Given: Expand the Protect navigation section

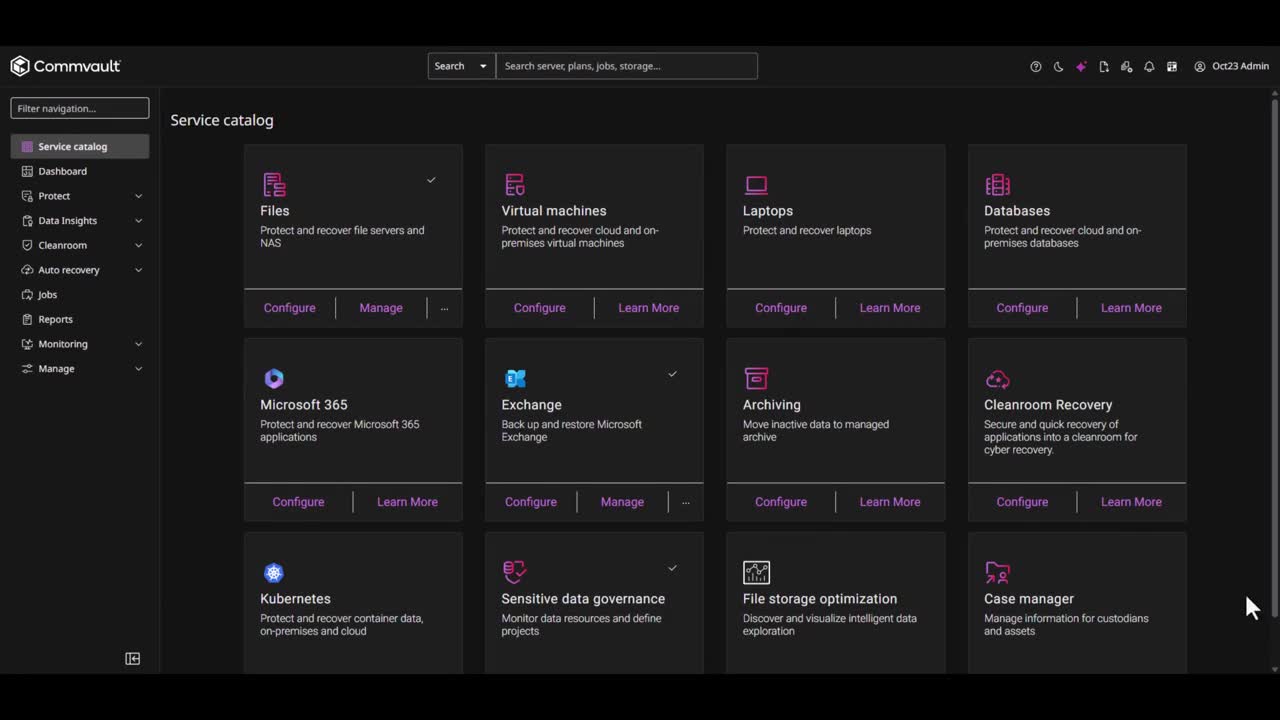Looking at the screenshot, I should tap(138, 196).
